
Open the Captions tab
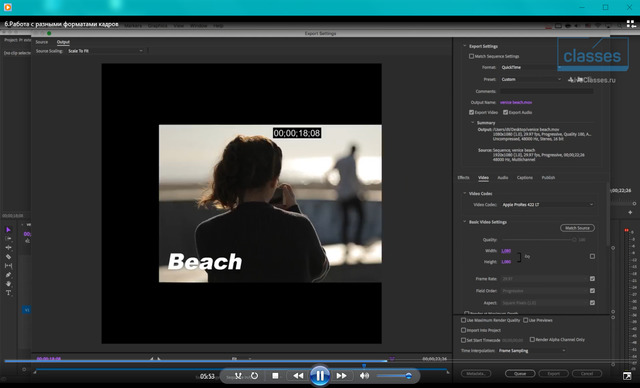(525, 177)
